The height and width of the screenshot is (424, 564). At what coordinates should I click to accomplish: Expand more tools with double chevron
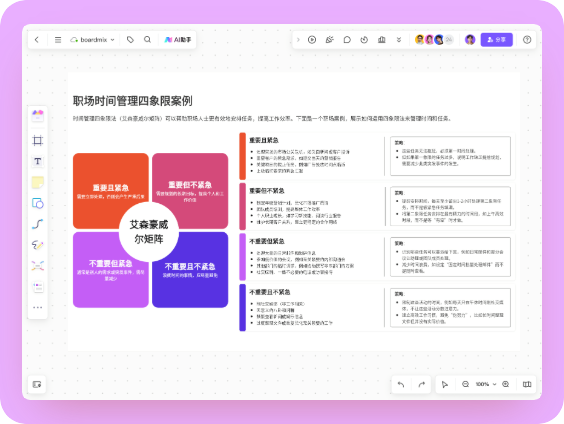point(399,40)
